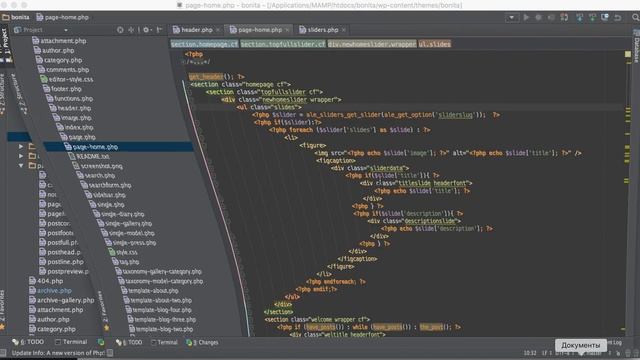Open the VCS show history icon
This screenshot has width=640, height=360.
(x=605, y=18)
